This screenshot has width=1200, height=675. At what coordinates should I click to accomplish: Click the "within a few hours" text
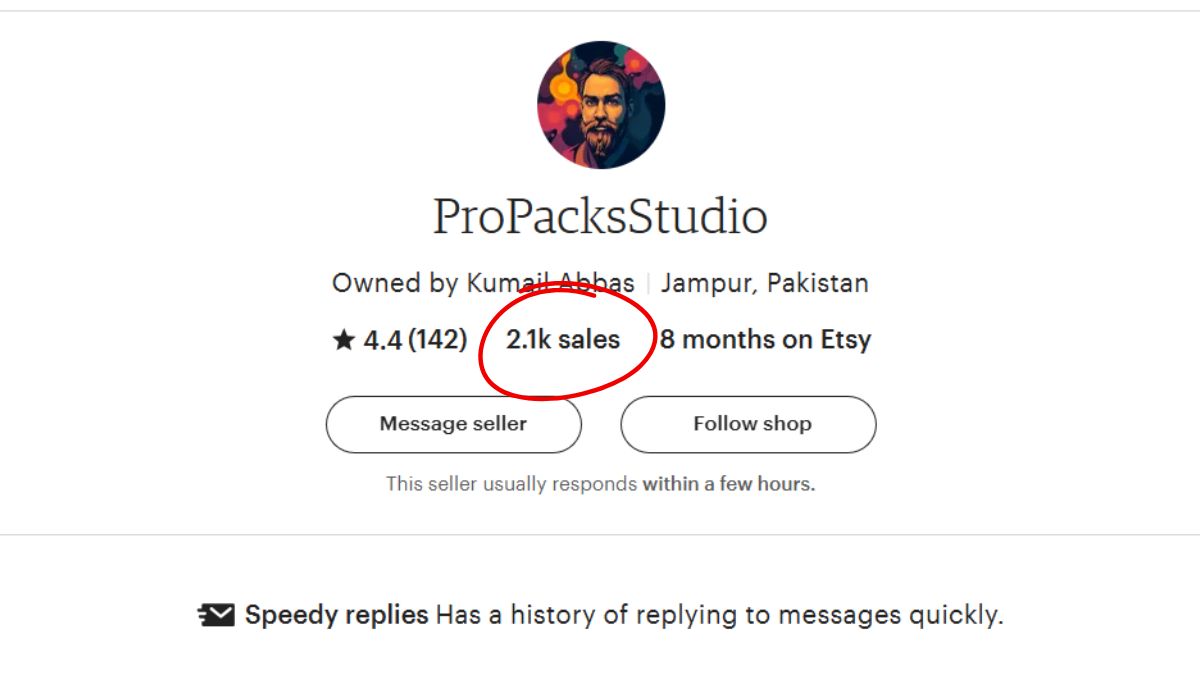(728, 484)
